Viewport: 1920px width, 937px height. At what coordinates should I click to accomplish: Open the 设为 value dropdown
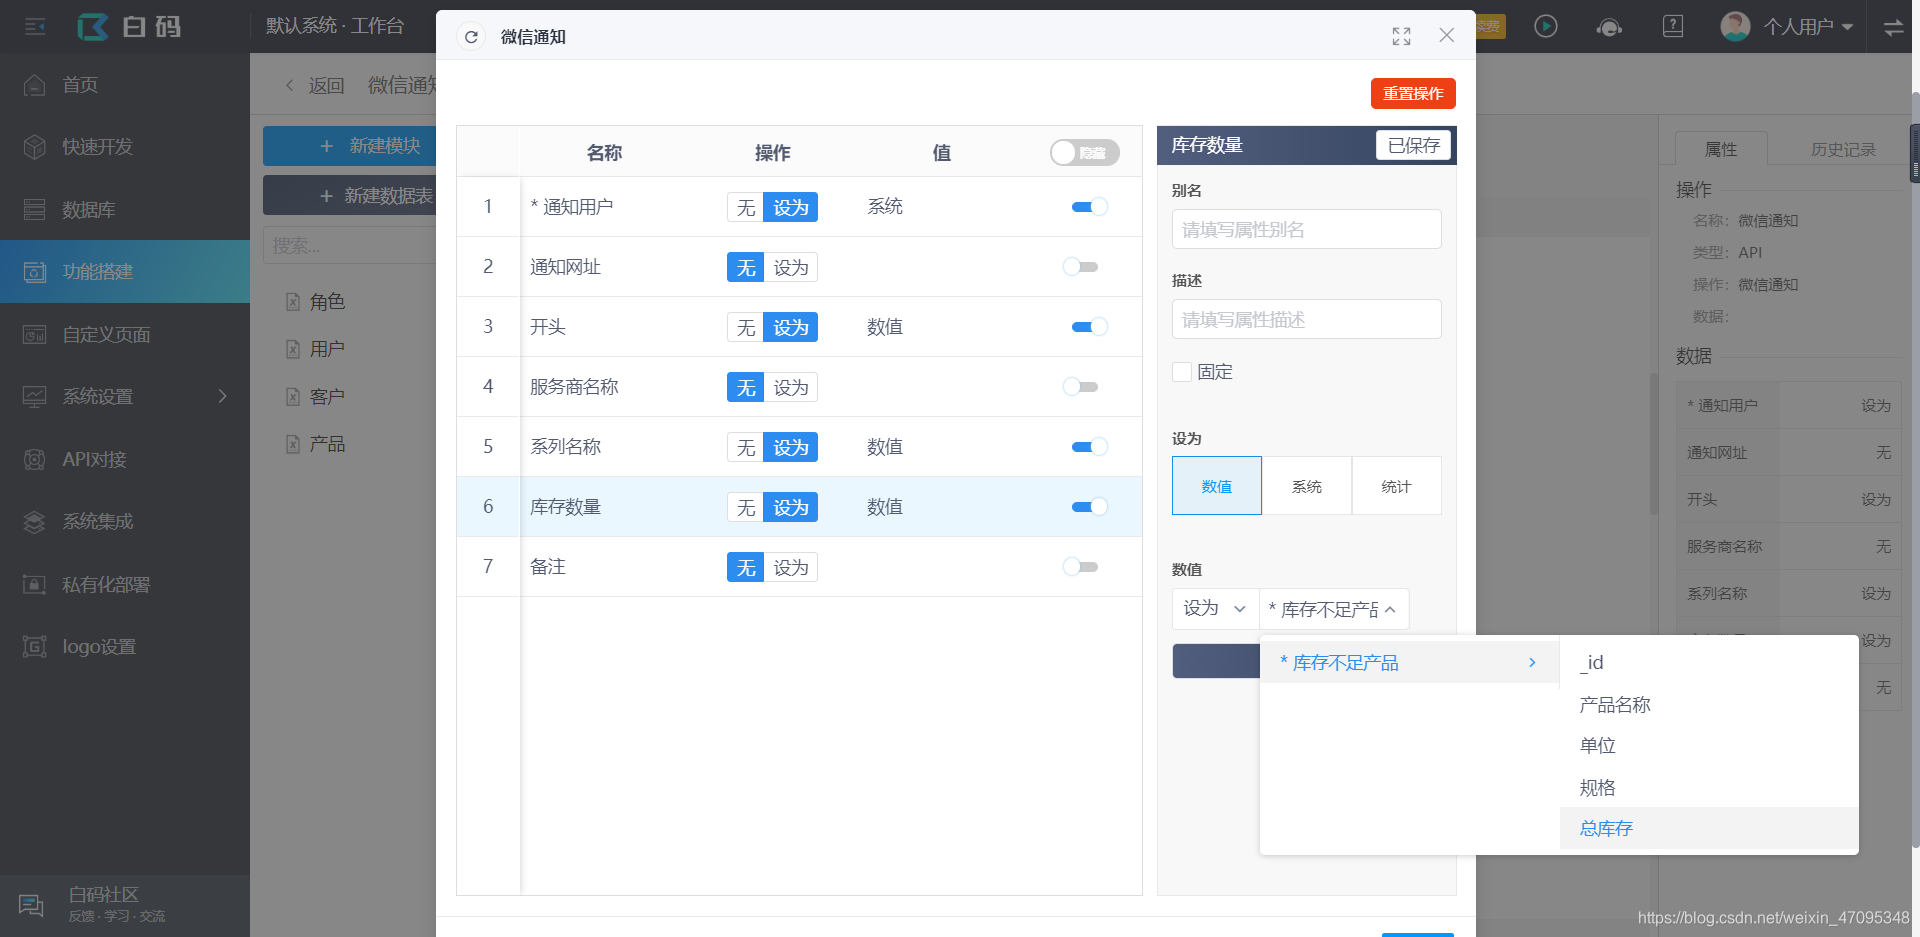click(1214, 608)
